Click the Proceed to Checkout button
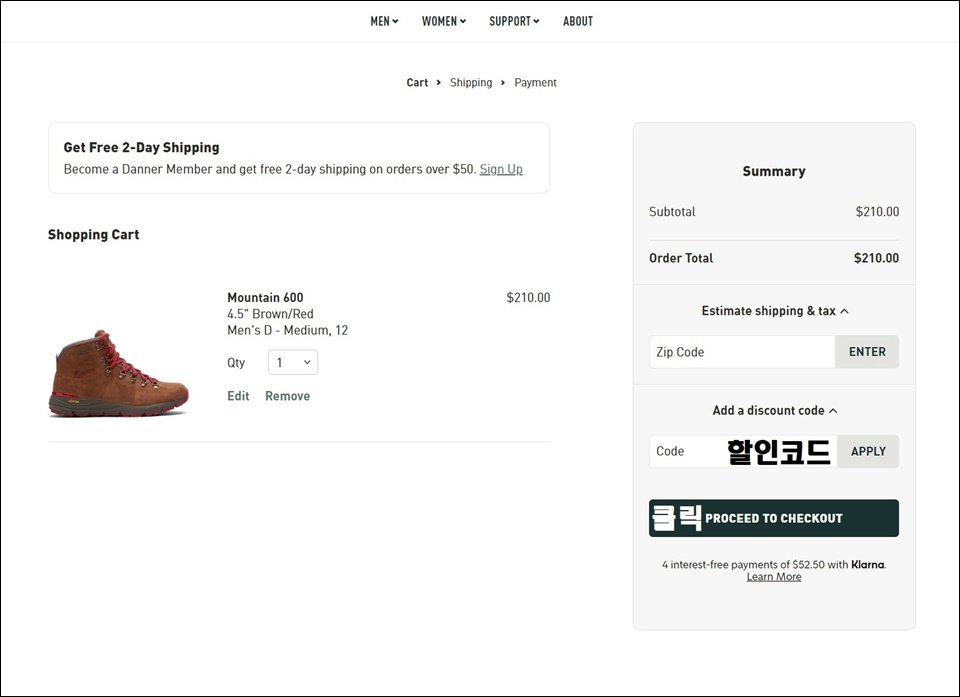Screen dimensions: 960x697 [x=774, y=518]
